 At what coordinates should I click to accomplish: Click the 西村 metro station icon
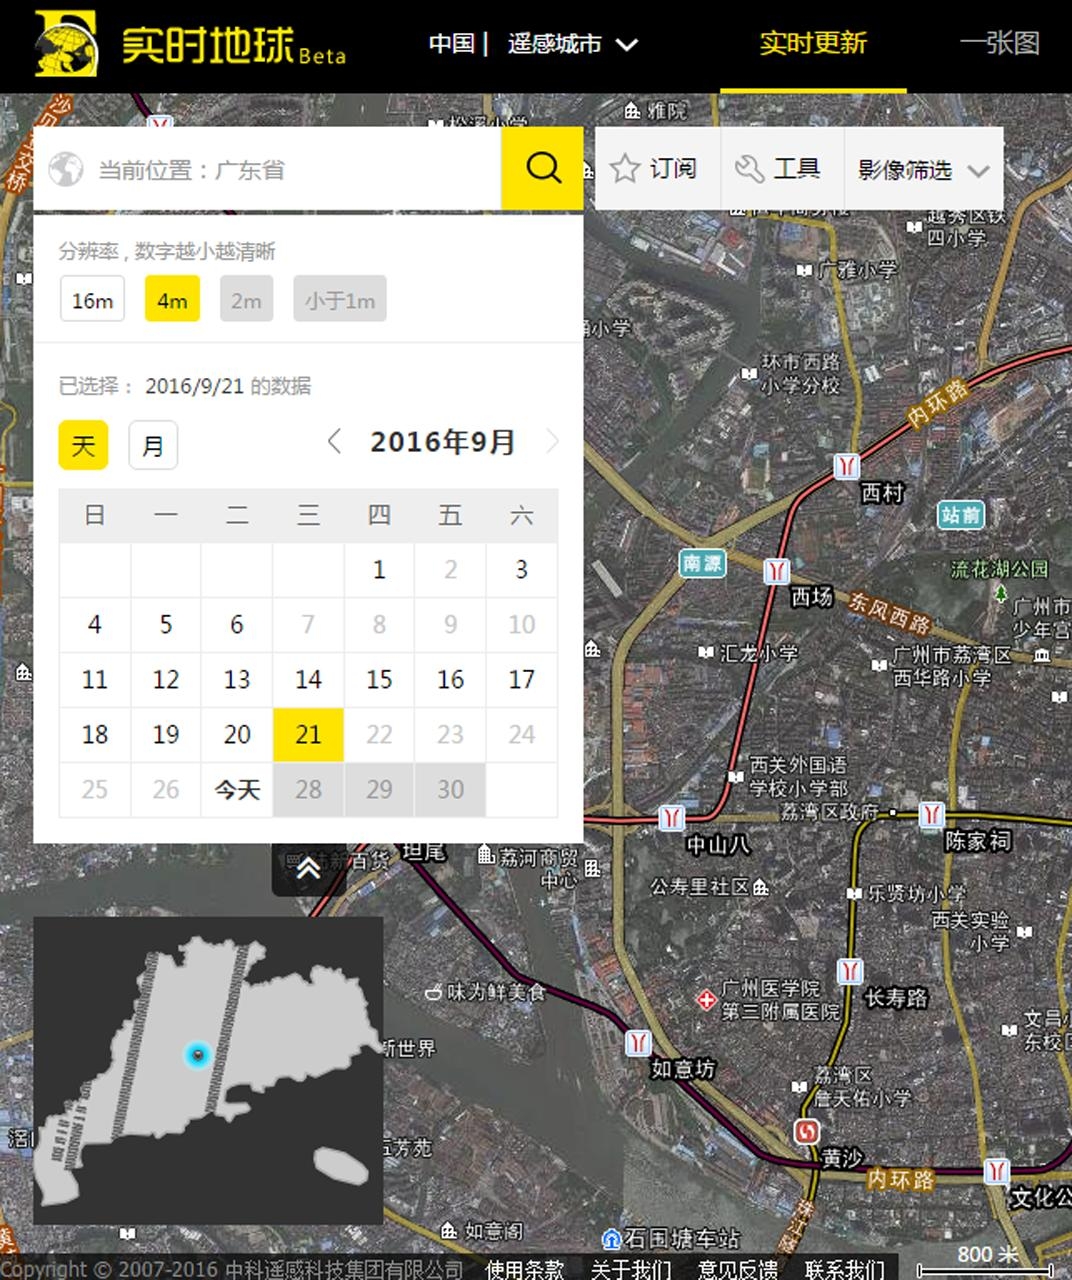pos(847,466)
